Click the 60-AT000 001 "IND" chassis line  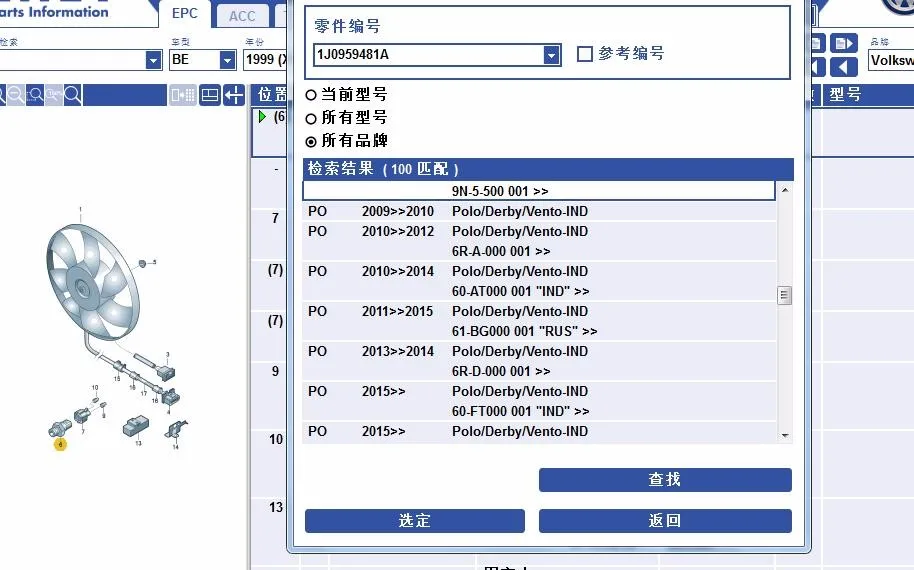[520, 291]
